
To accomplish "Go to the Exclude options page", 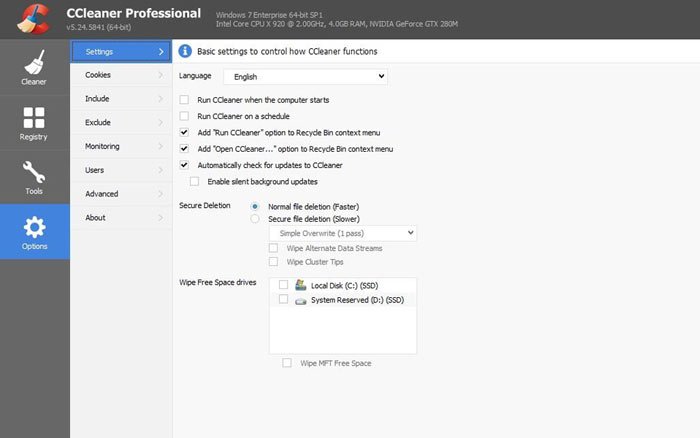I will pyautogui.click(x=121, y=122).
